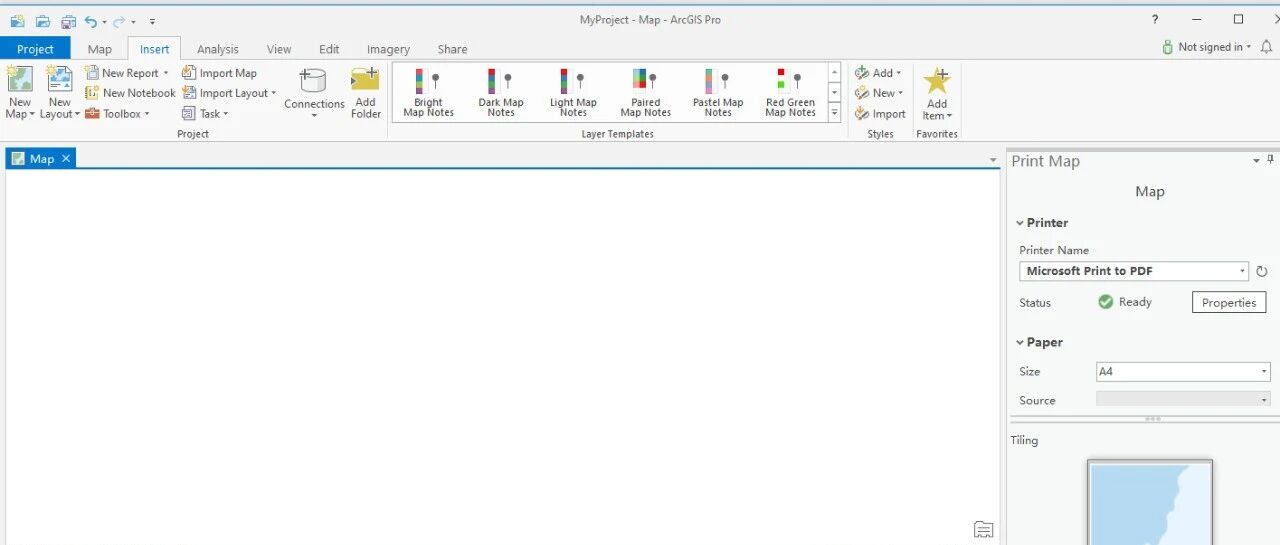This screenshot has height=545, width=1280.
Task: Open project from quick access toolbar
Action: click(42, 20)
